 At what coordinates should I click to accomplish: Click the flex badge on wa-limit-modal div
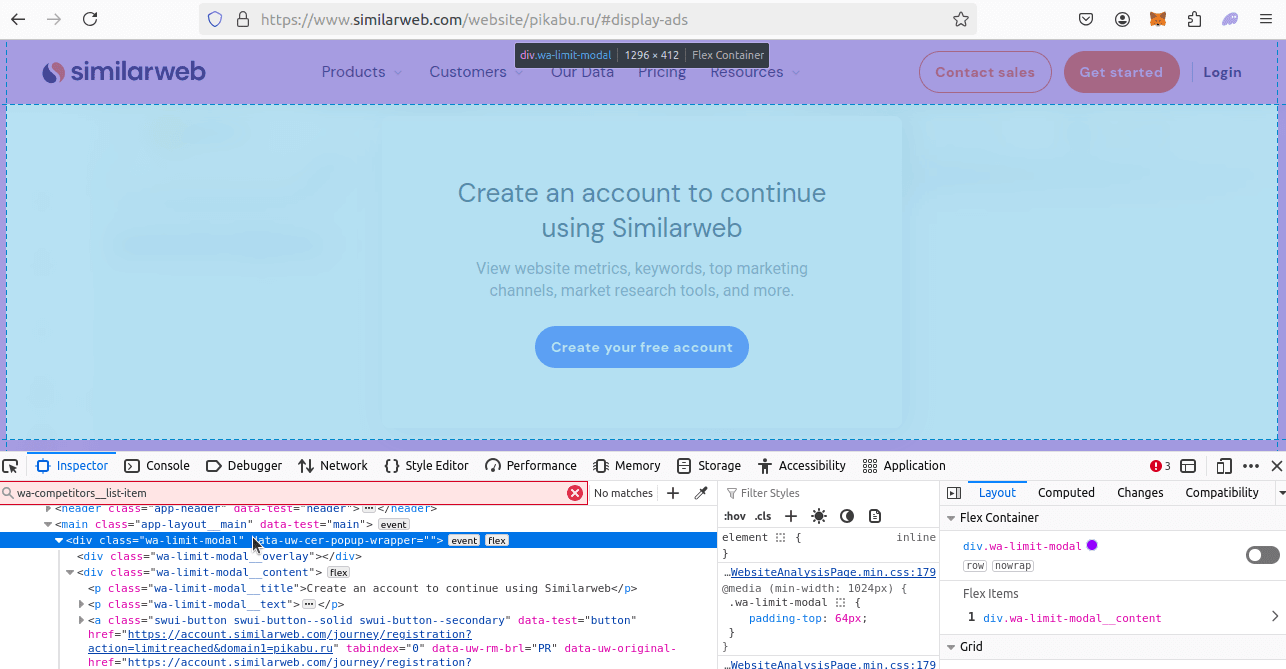tap(497, 540)
